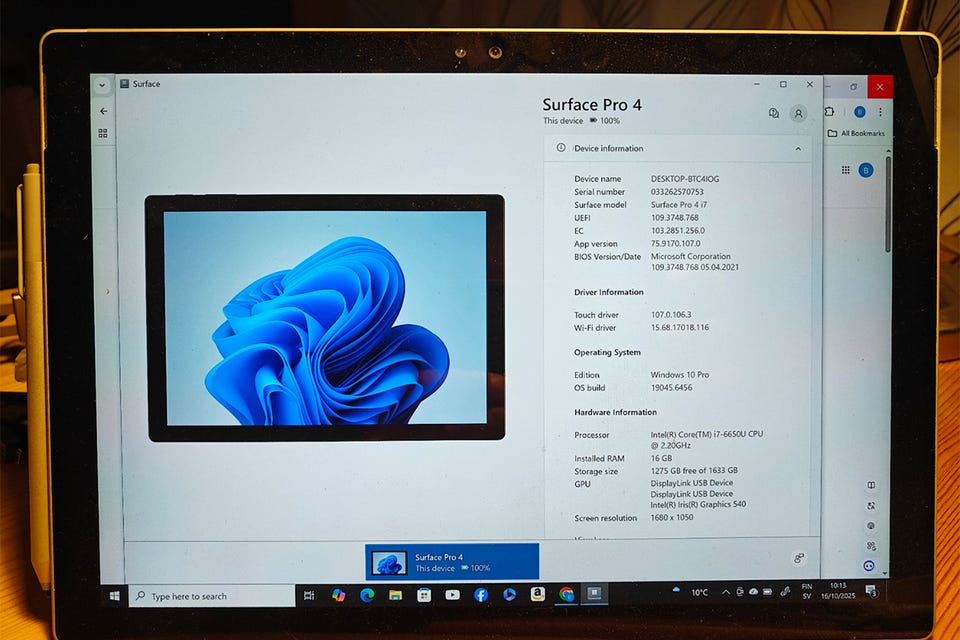Open the dropdown chevron left of Surface title
The width and height of the screenshot is (960, 640).
point(102,85)
